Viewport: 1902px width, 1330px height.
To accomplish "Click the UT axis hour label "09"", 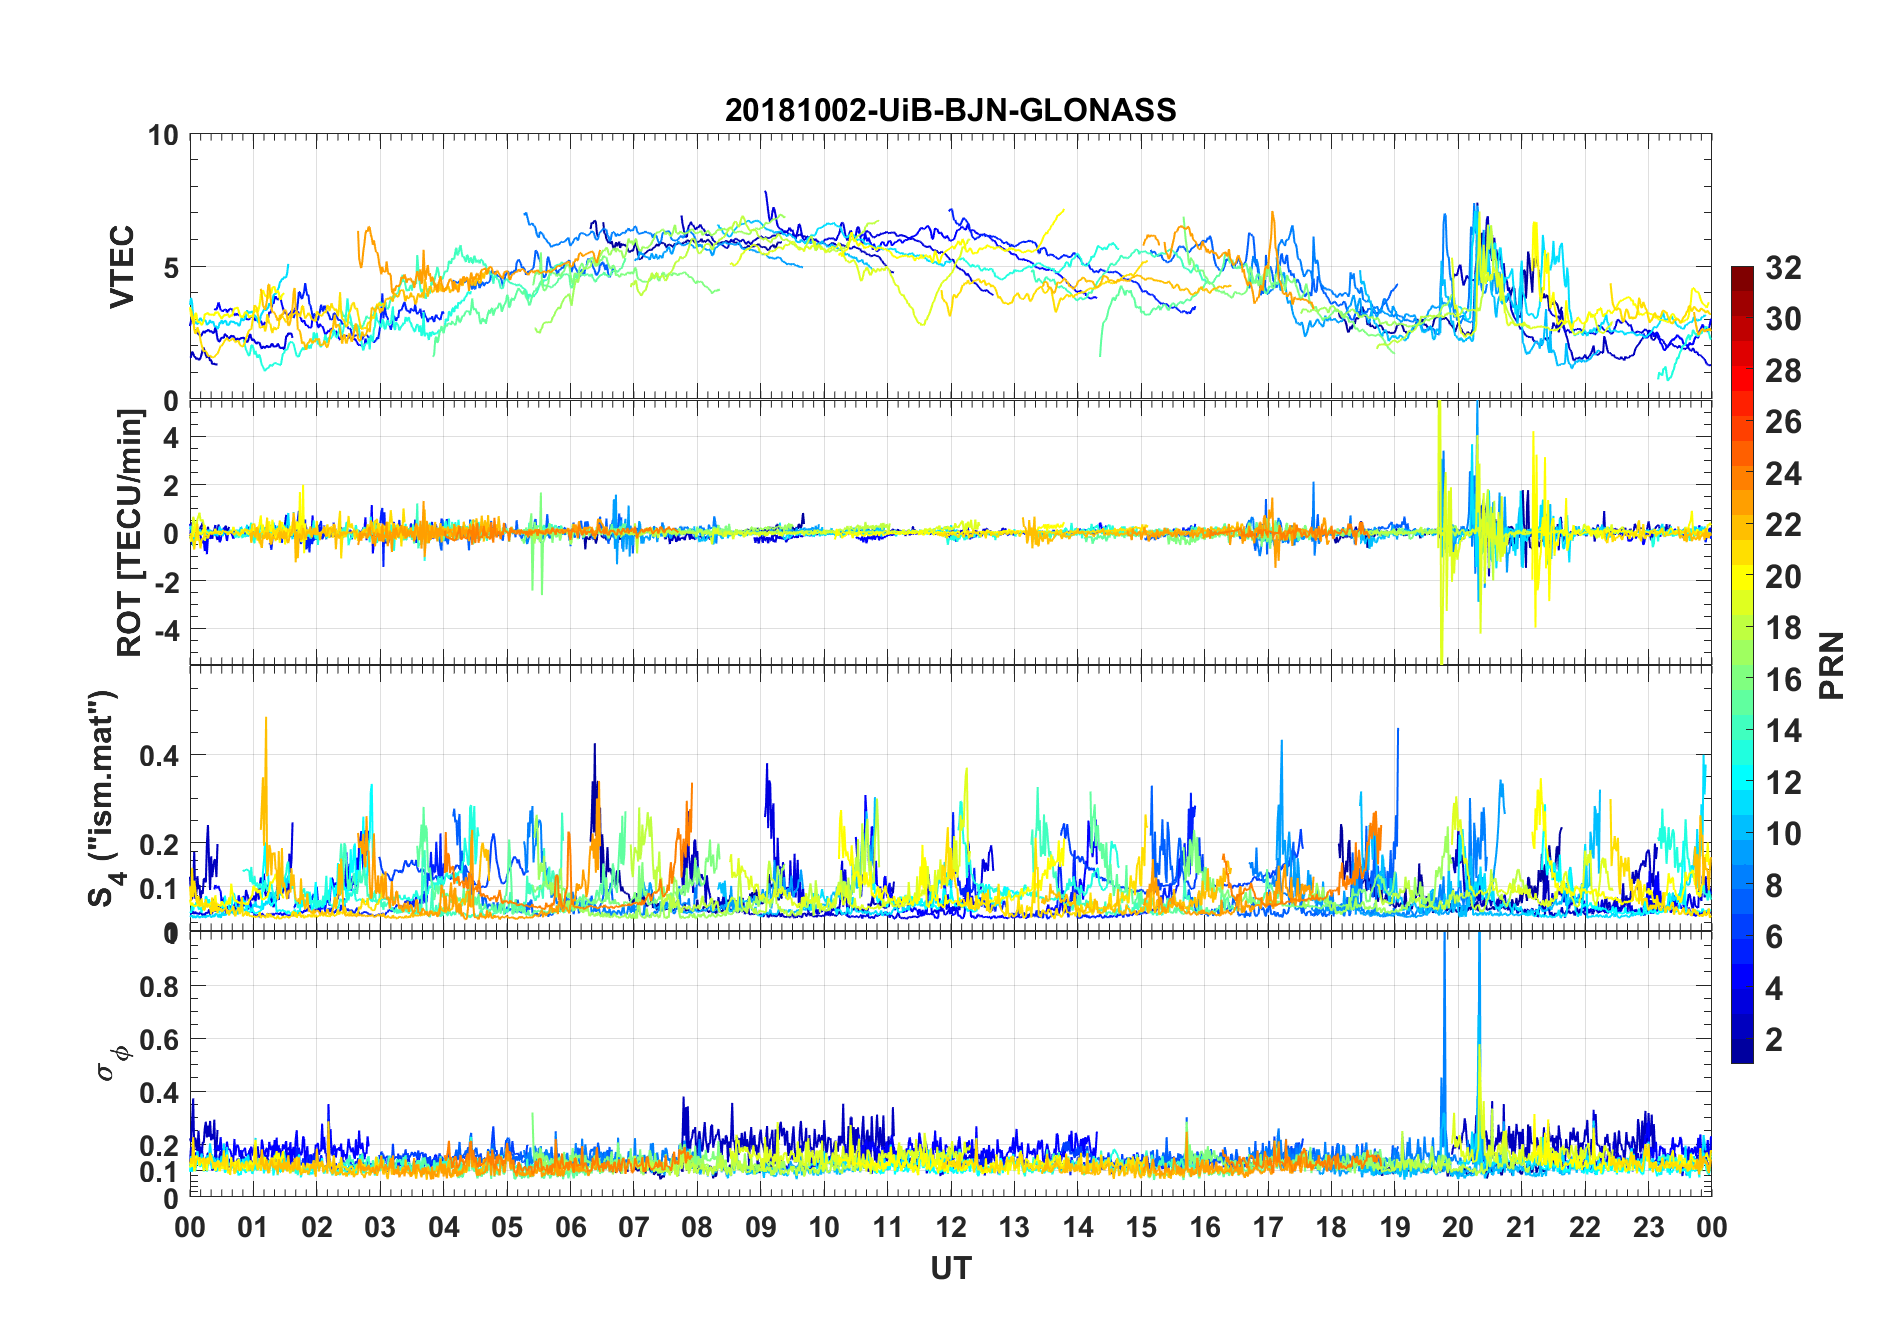I will coord(761,1227).
